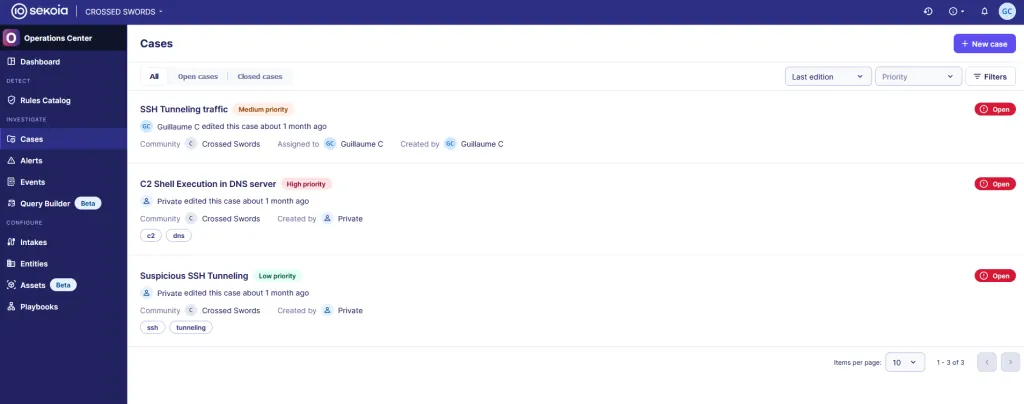The width and height of the screenshot is (1024, 404).
Task: Switch to Open cases tab
Action: point(198,76)
